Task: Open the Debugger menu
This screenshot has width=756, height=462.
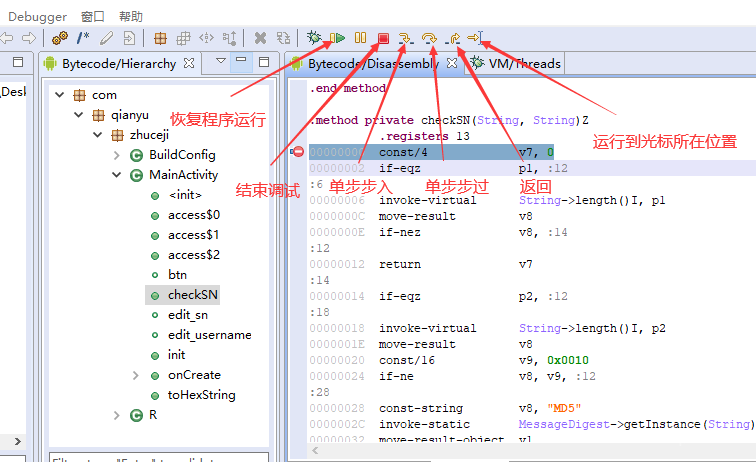Action: pyautogui.click(x=38, y=17)
